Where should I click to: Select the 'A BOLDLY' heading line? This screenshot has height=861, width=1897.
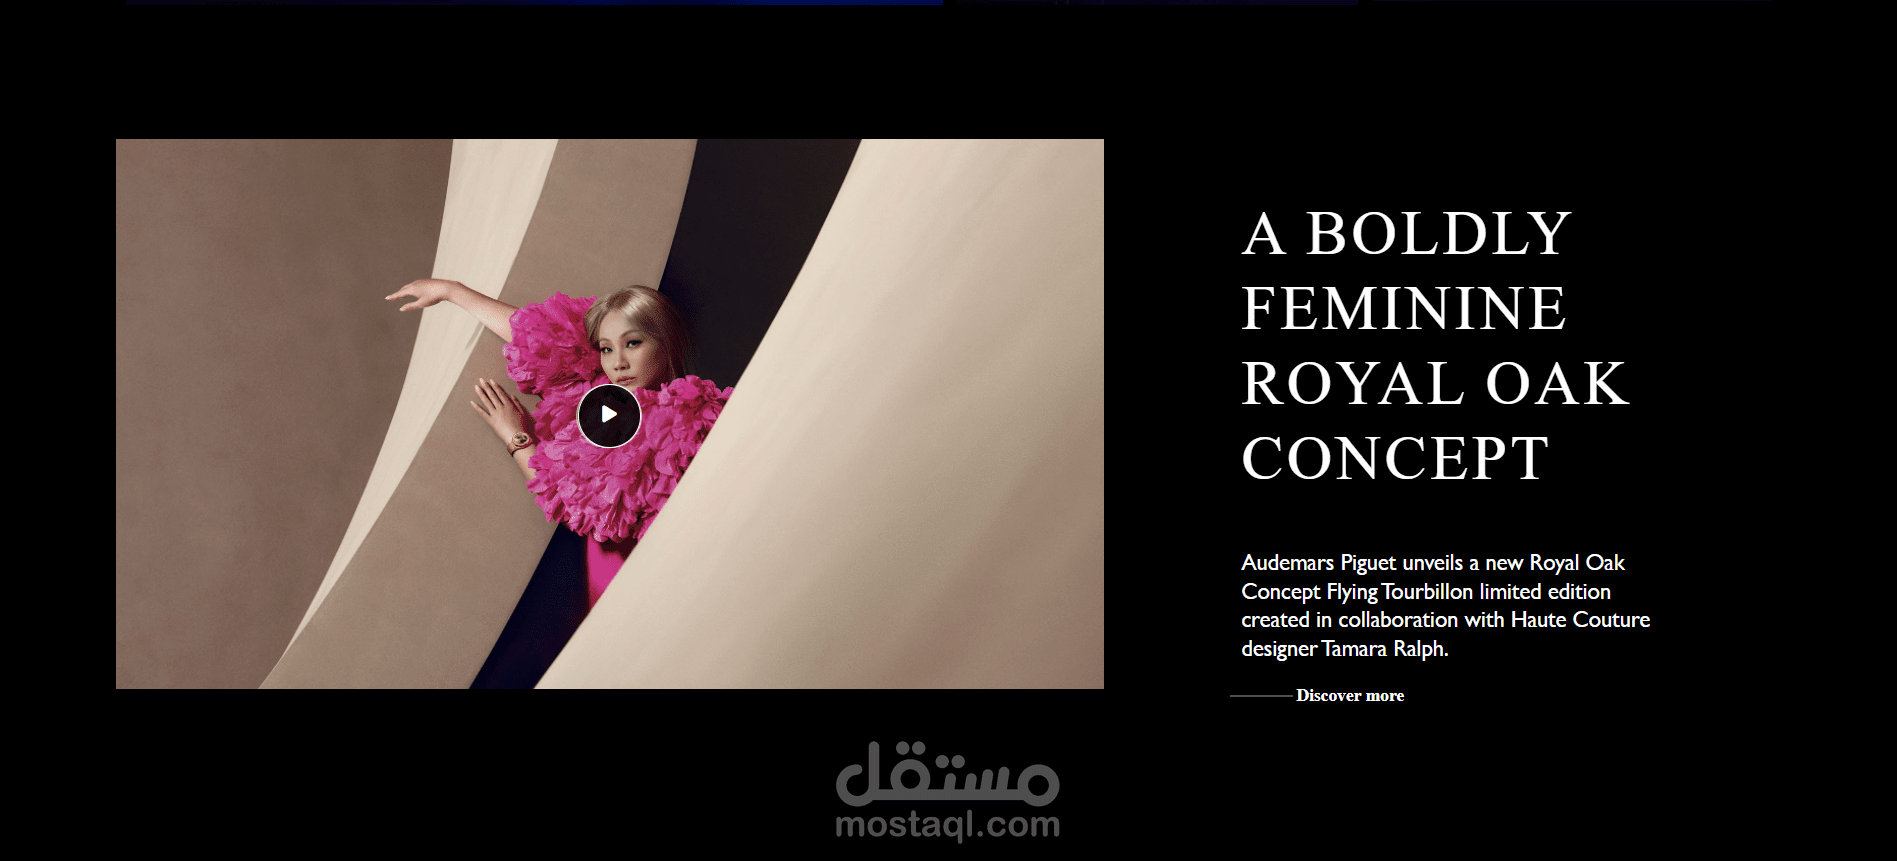point(1406,235)
